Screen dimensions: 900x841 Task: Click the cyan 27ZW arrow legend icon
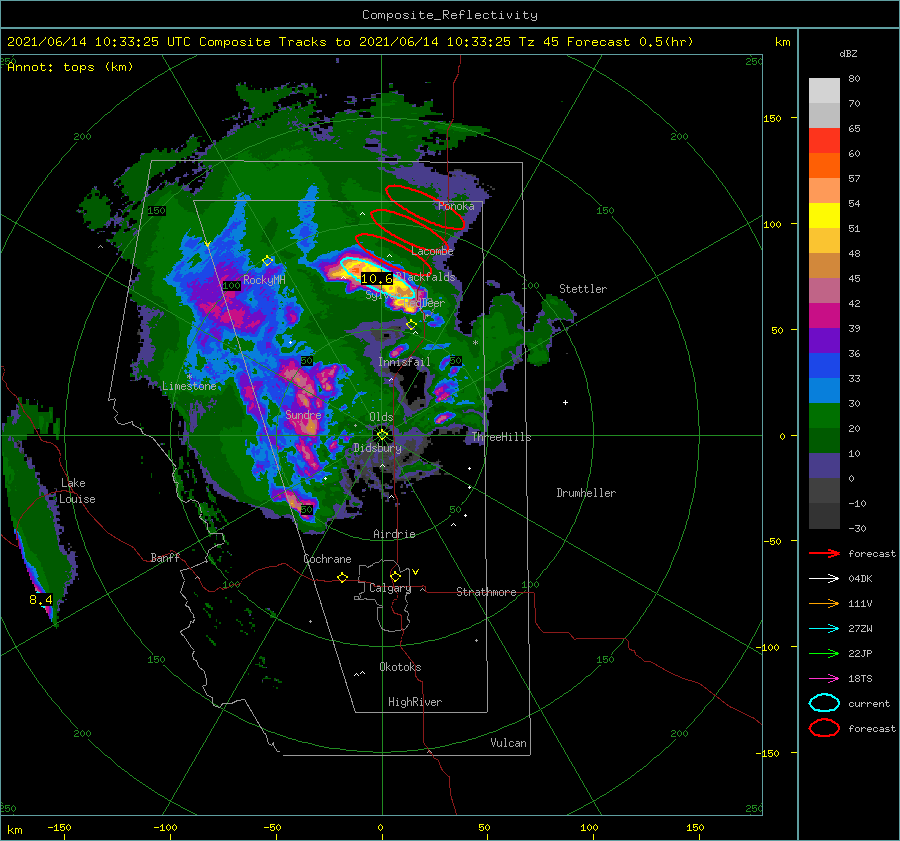[824, 629]
